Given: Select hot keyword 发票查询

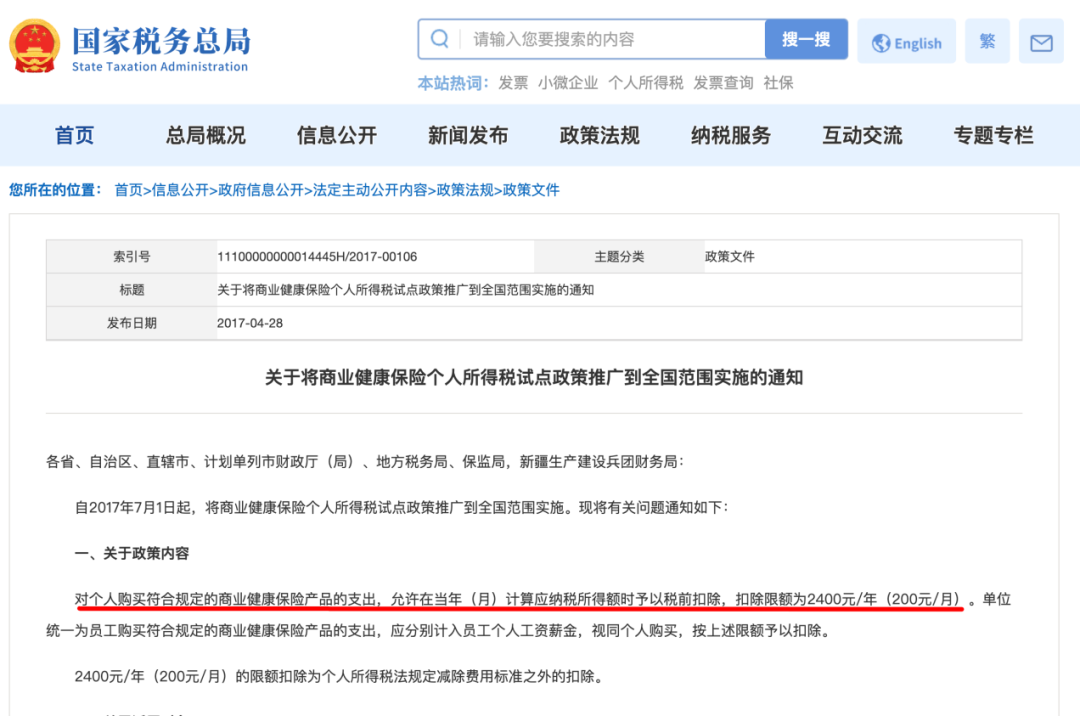Looking at the screenshot, I should click(723, 83).
